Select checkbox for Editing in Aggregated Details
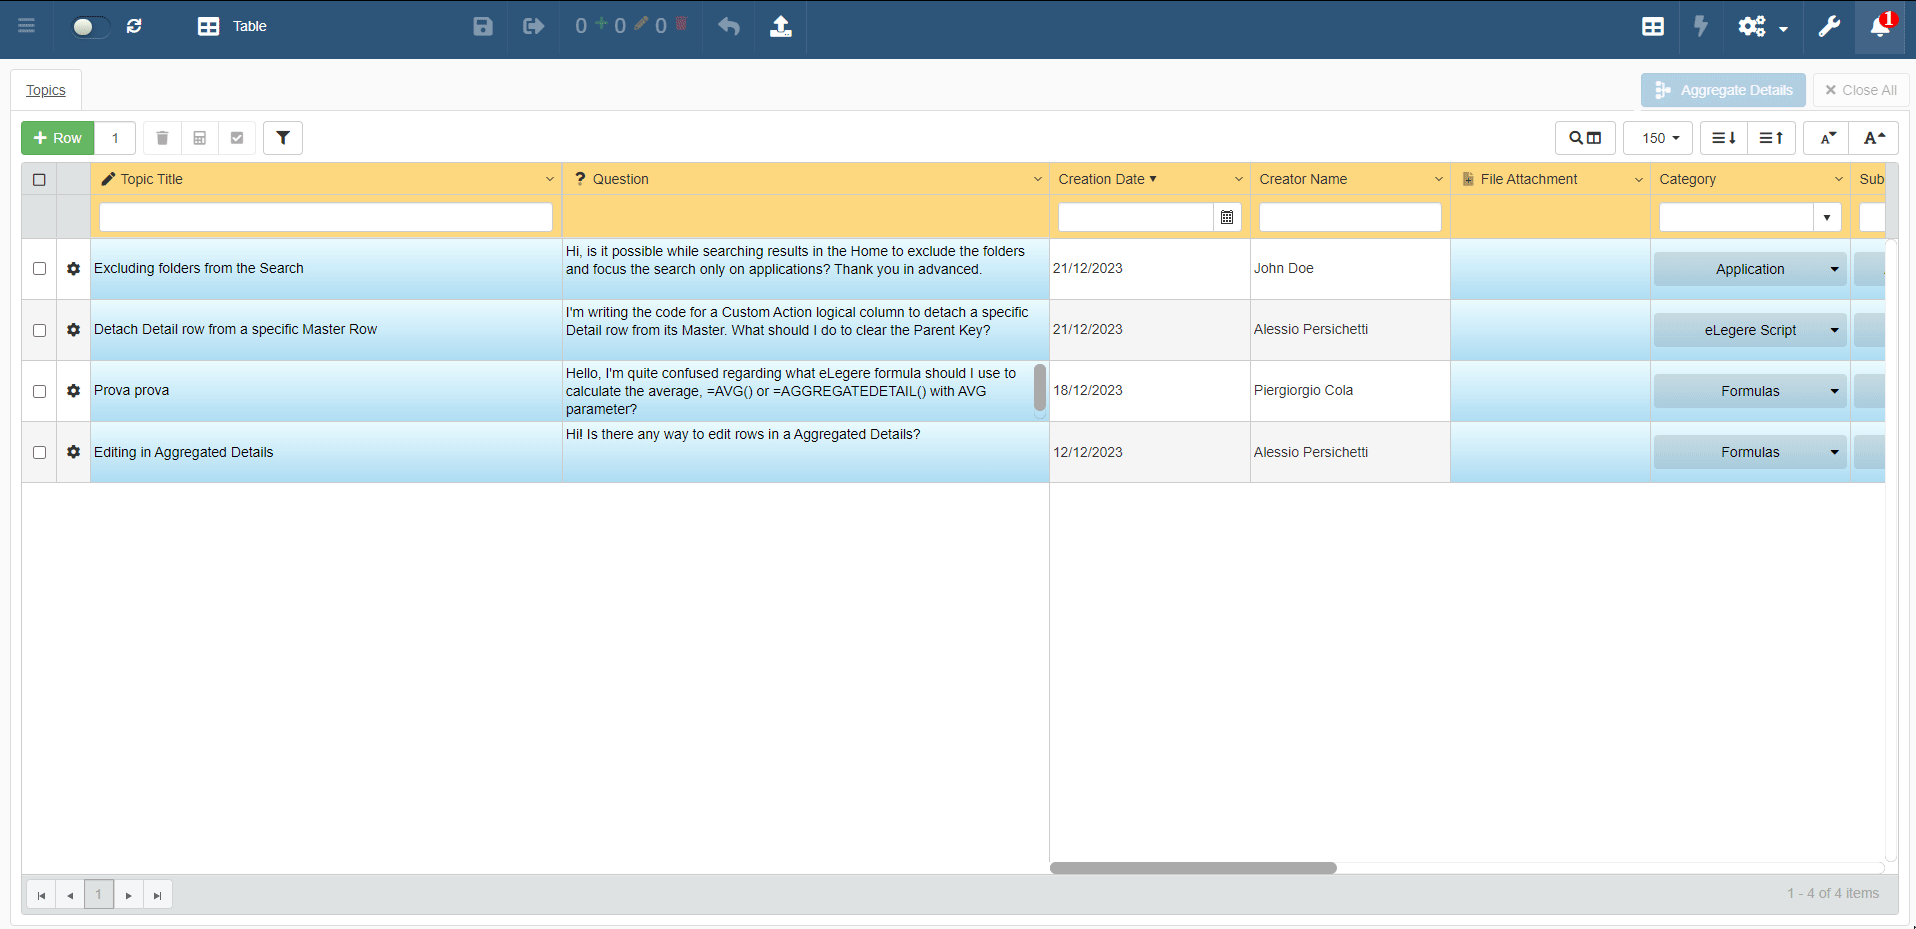 [x=39, y=452]
